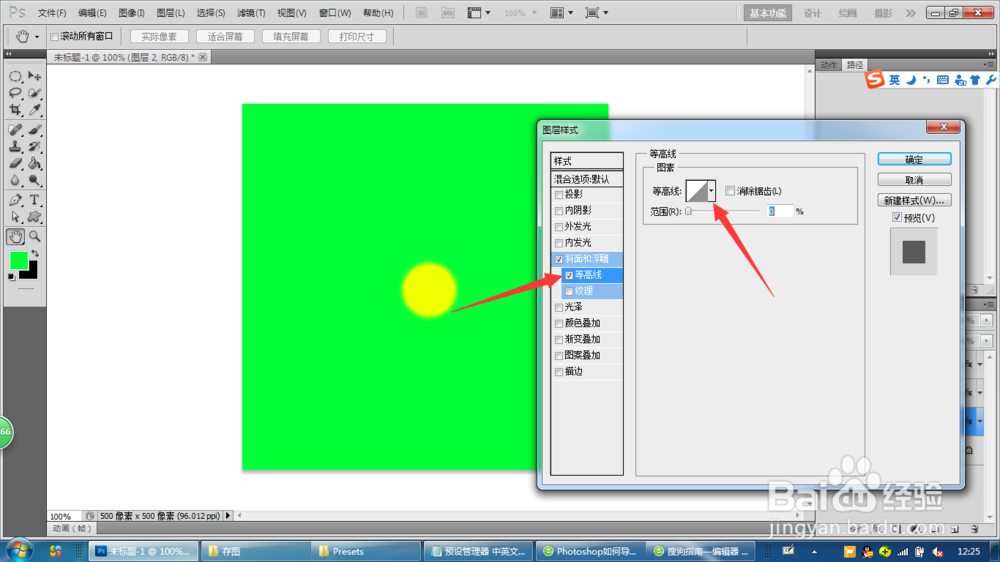Check the 消除锯齿(L) checkbox
This screenshot has width=1000, height=562.
point(730,191)
